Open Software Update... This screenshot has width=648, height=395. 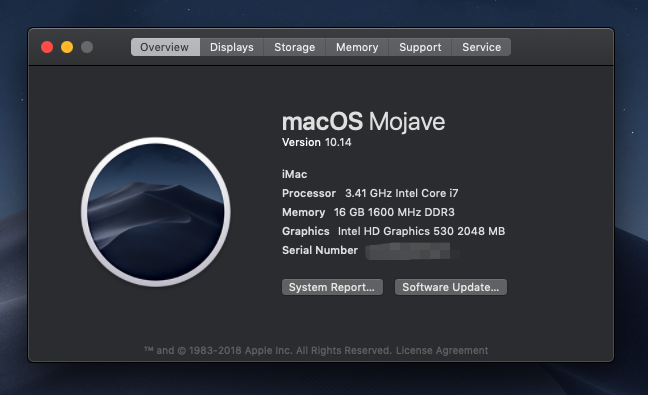pyautogui.click(x=451, y=287)
